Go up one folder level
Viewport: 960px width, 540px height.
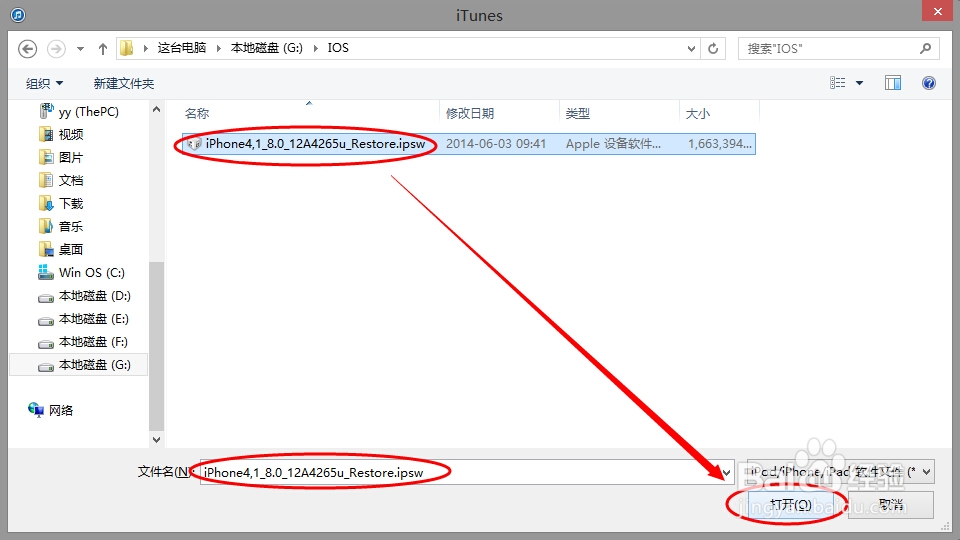[x=103, y=49]
